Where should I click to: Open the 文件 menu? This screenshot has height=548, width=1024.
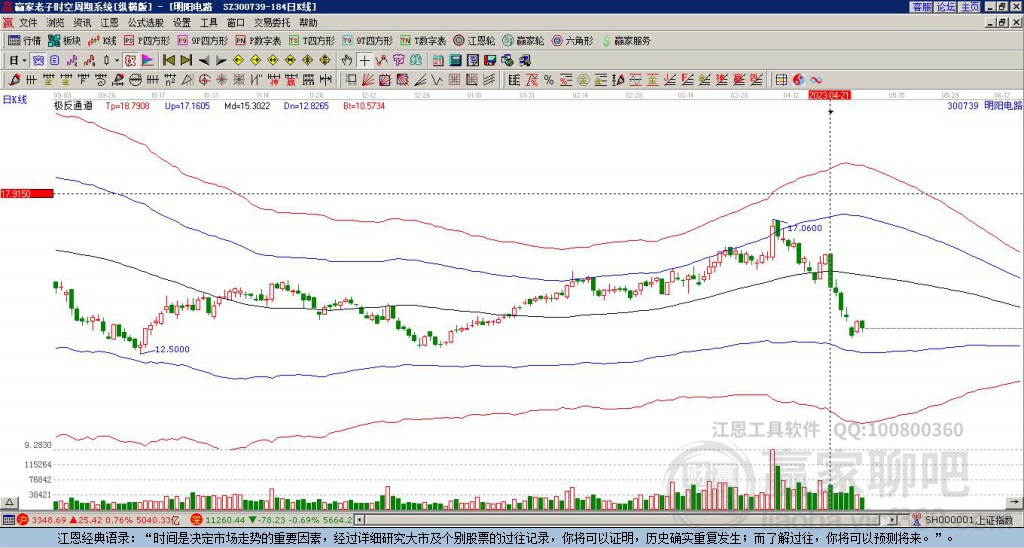pos(28,23)
